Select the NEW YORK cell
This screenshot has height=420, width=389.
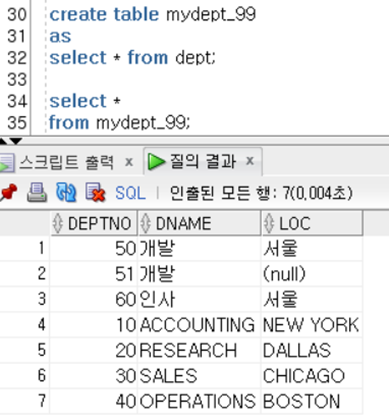(x=312, y=325)
